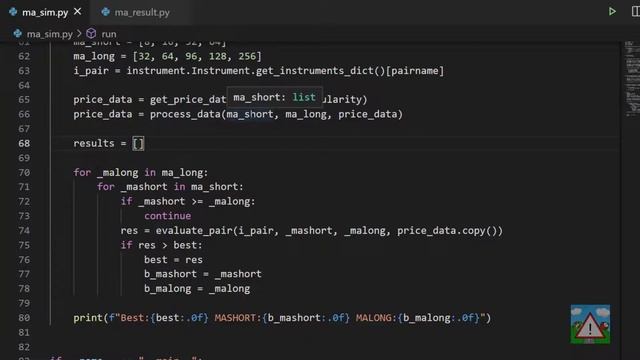Open ma_sim.py breadcrumb item
The height and width of the screenshot is (360, 640).
pos(49,34)
